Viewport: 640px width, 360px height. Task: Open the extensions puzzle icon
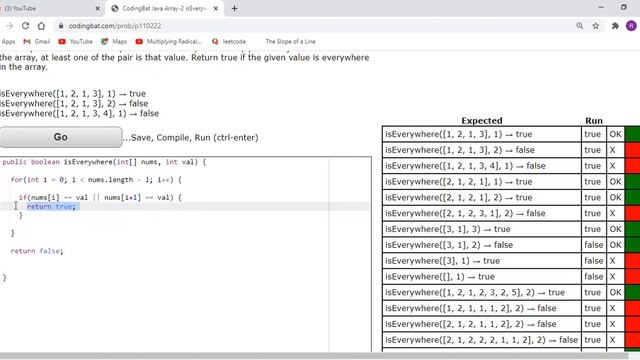(615, 26)
